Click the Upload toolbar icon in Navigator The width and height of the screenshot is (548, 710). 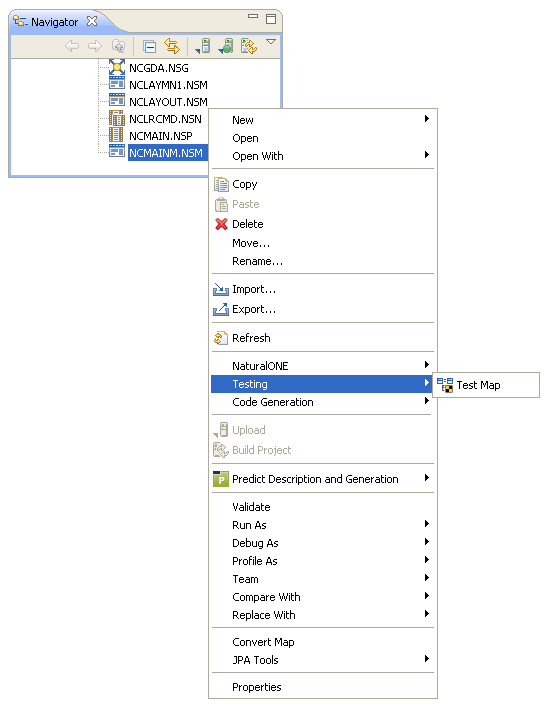pos(203,46)
